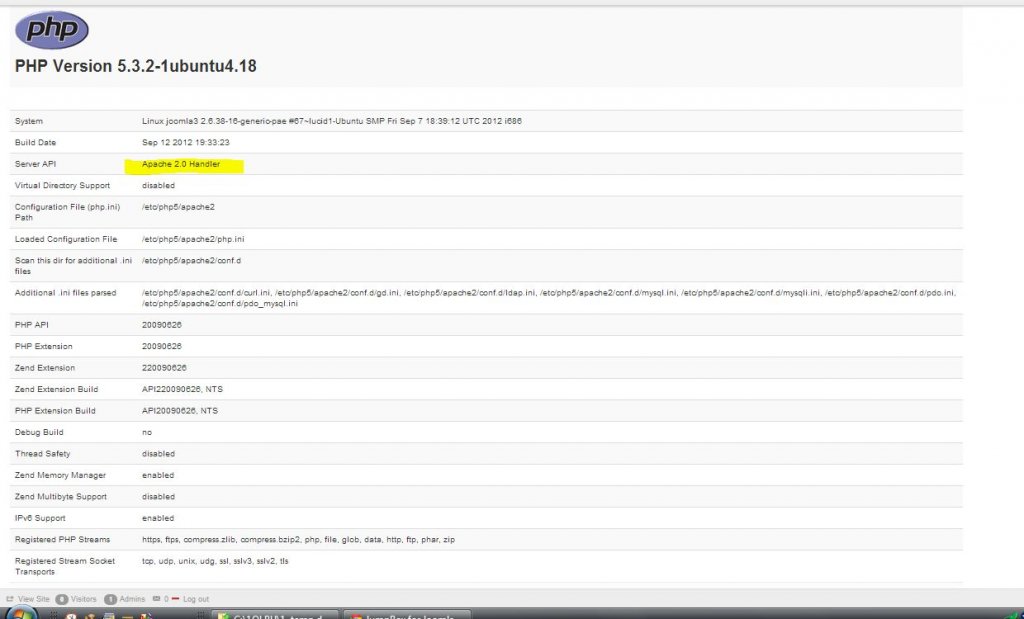
Task: Click the View Site arrow icon
Action: pyautogui.click(x=10, y=599)
